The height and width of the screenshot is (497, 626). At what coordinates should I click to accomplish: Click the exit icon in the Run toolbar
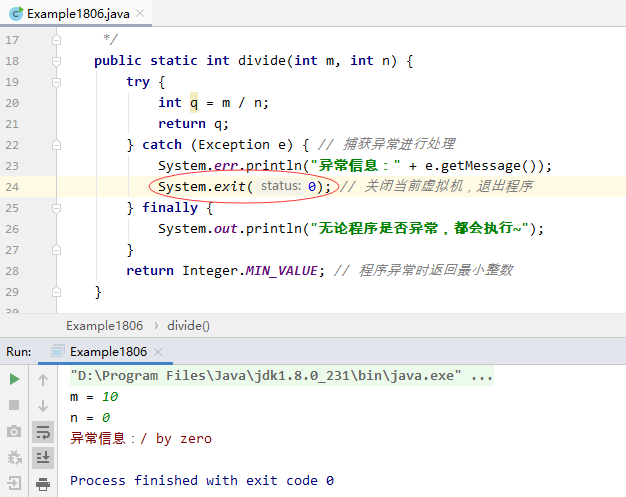14,483
